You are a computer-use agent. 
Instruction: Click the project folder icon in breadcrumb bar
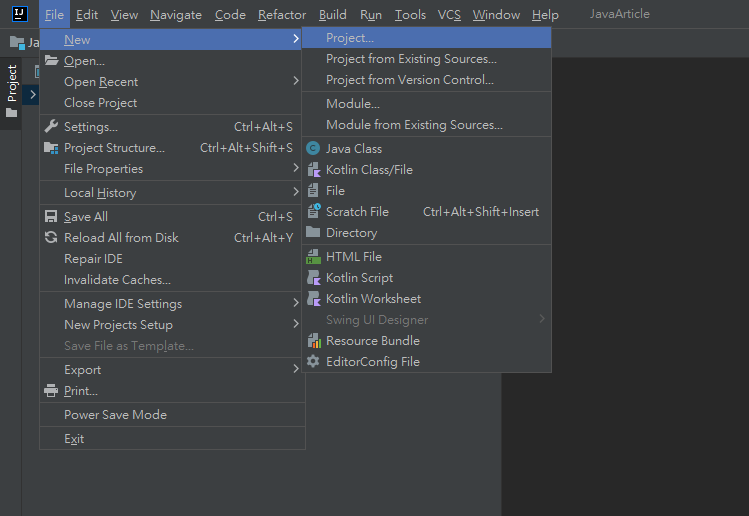(x=17, y=43)
